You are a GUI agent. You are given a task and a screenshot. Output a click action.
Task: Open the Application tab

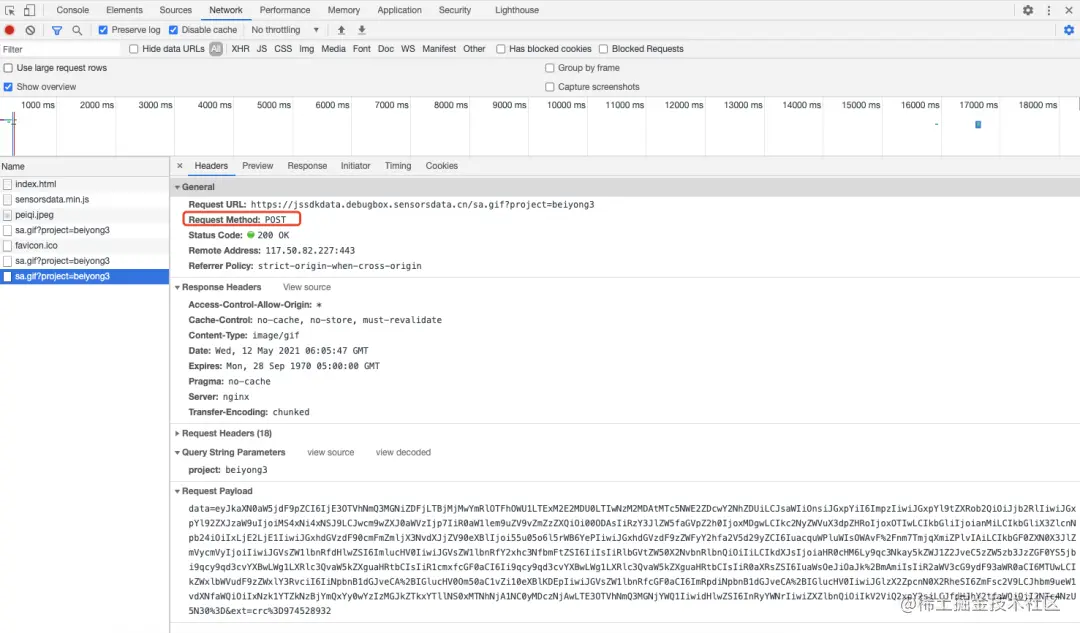click(x=399, y=10)
